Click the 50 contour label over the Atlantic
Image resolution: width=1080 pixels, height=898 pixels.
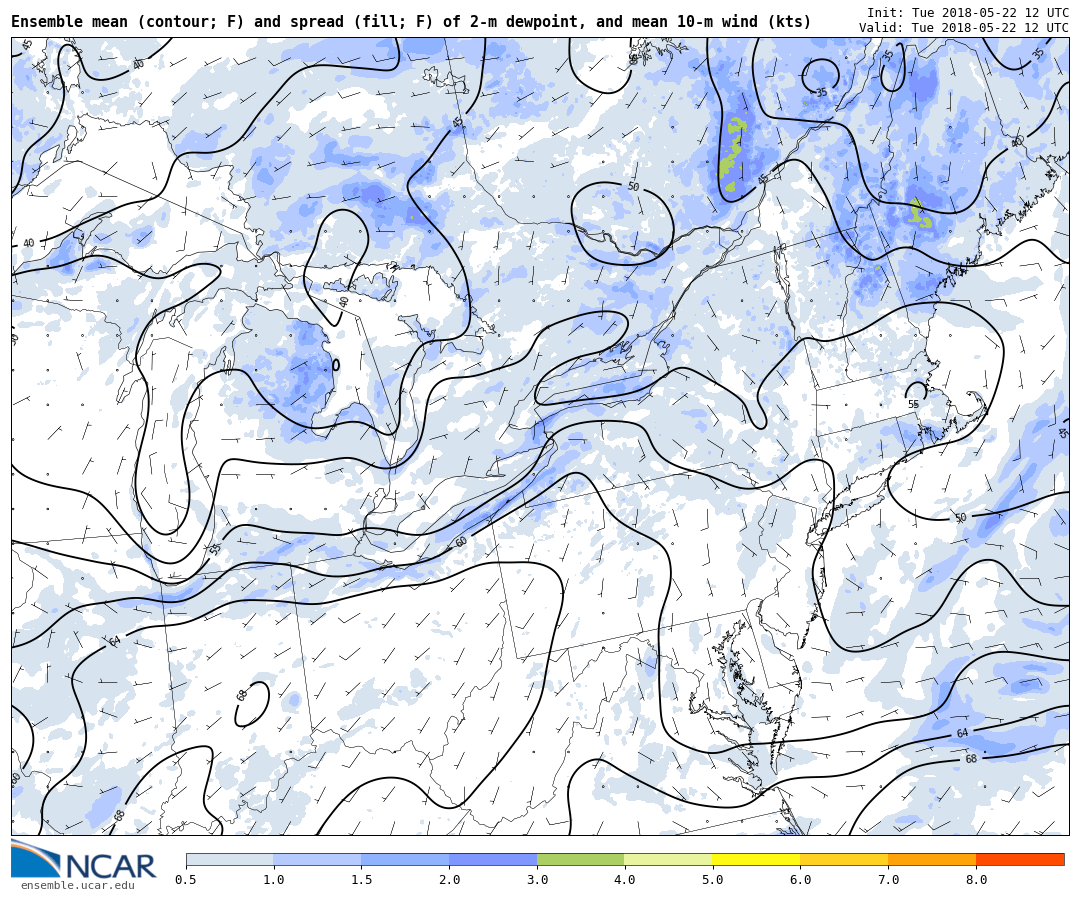[960, 517]
